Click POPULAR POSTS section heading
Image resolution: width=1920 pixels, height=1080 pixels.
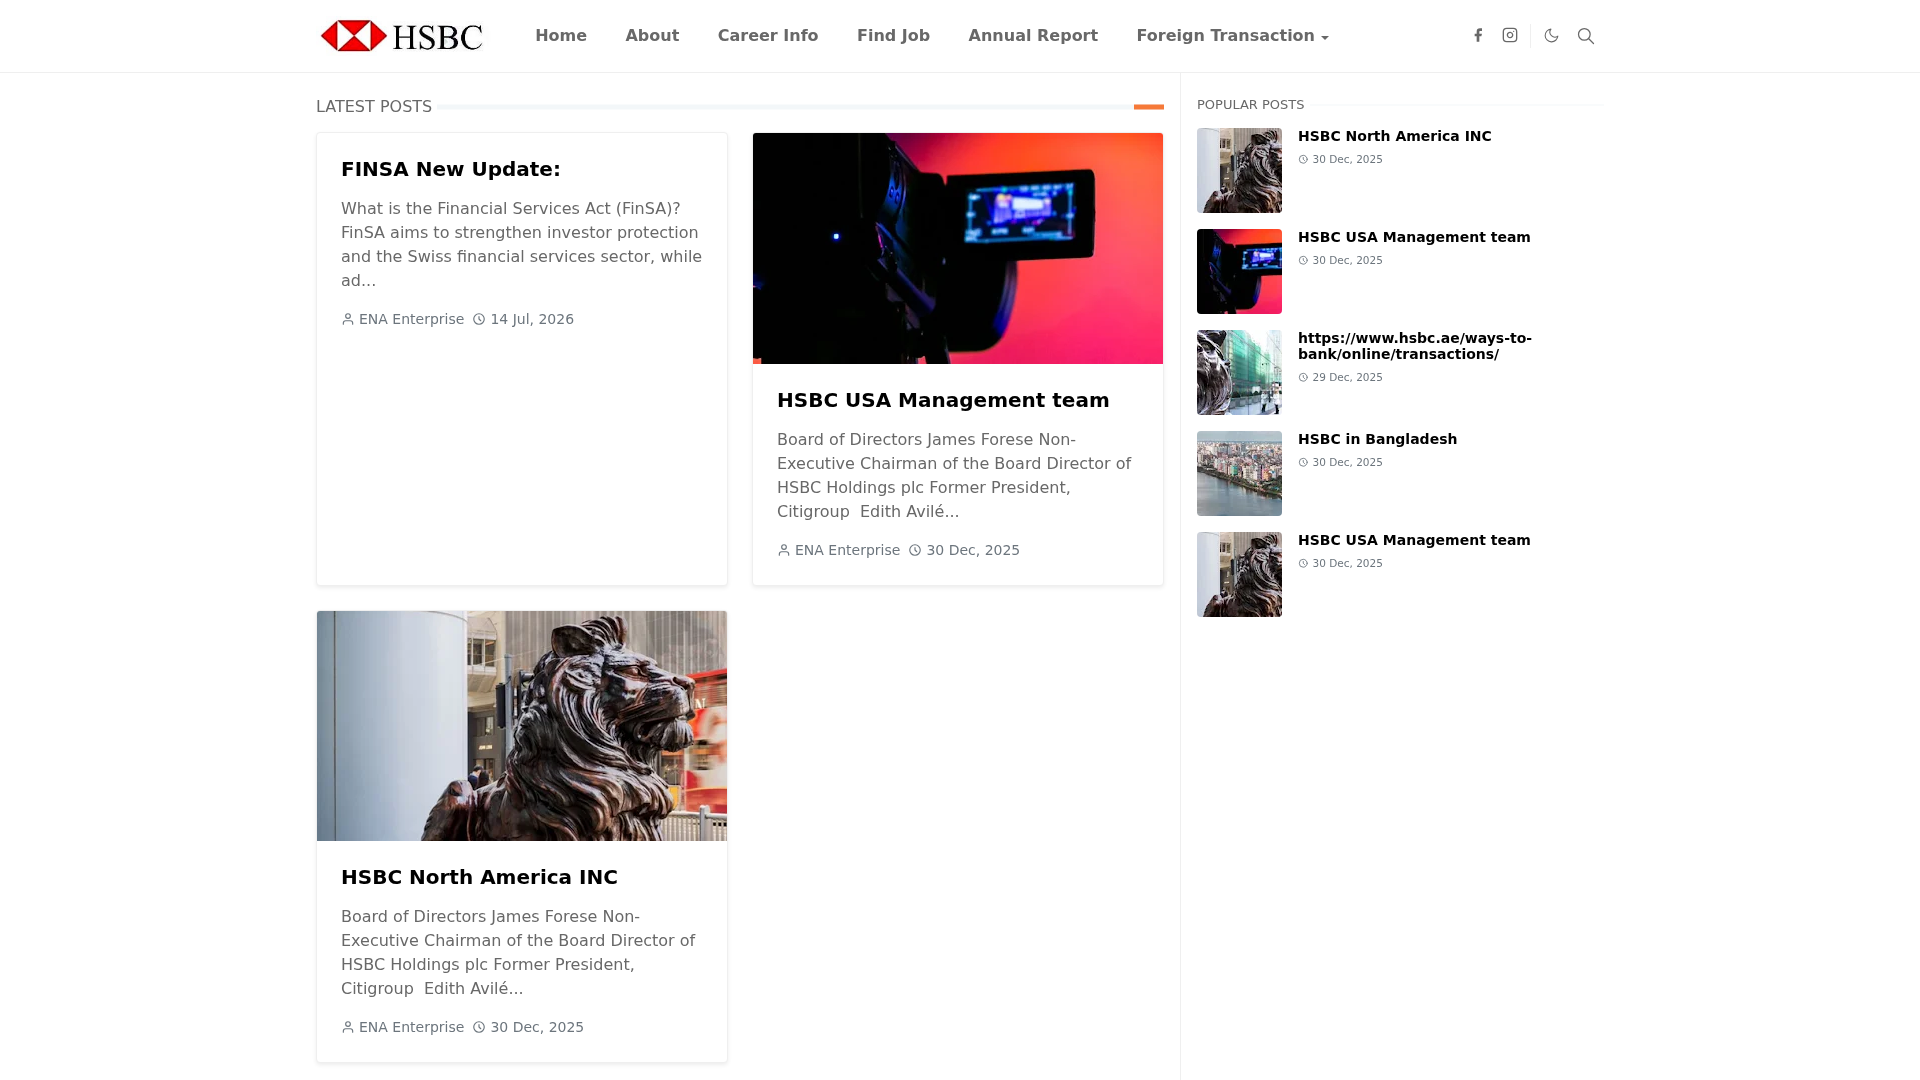click(1250, 105)
